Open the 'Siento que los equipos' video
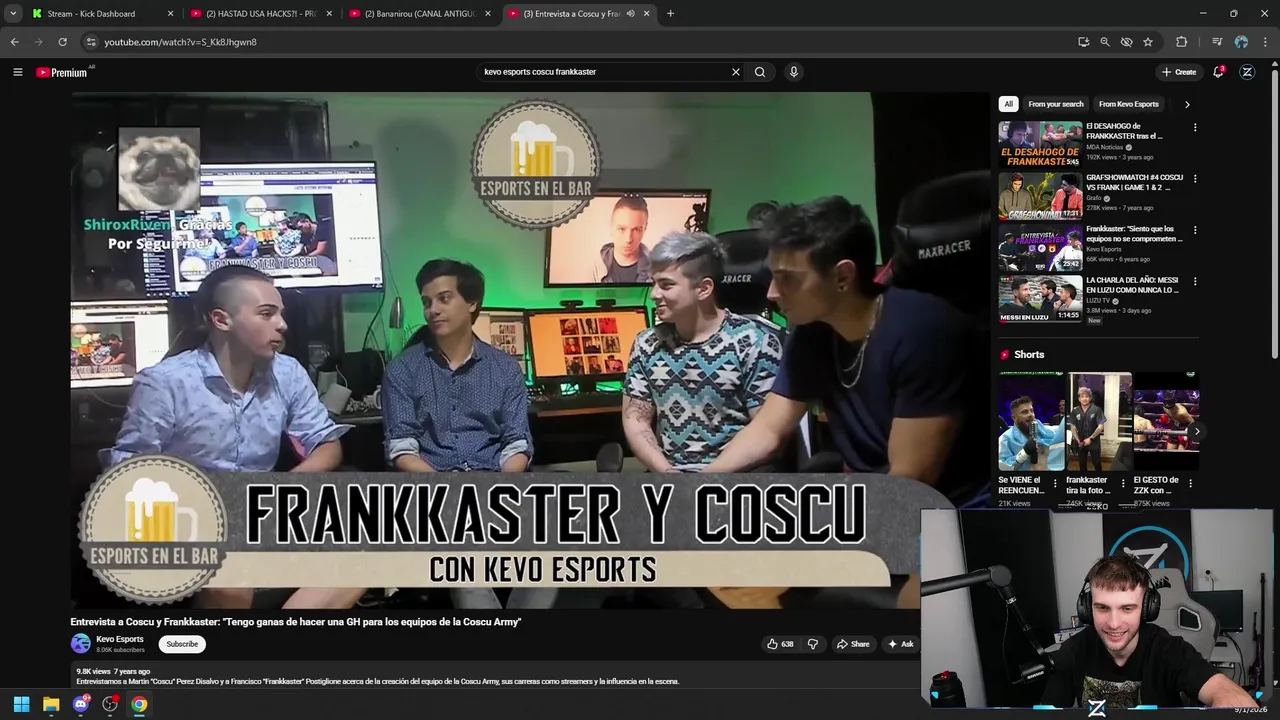The width and height of the screenshot is (1280, 720). [x=1040, y=247]
